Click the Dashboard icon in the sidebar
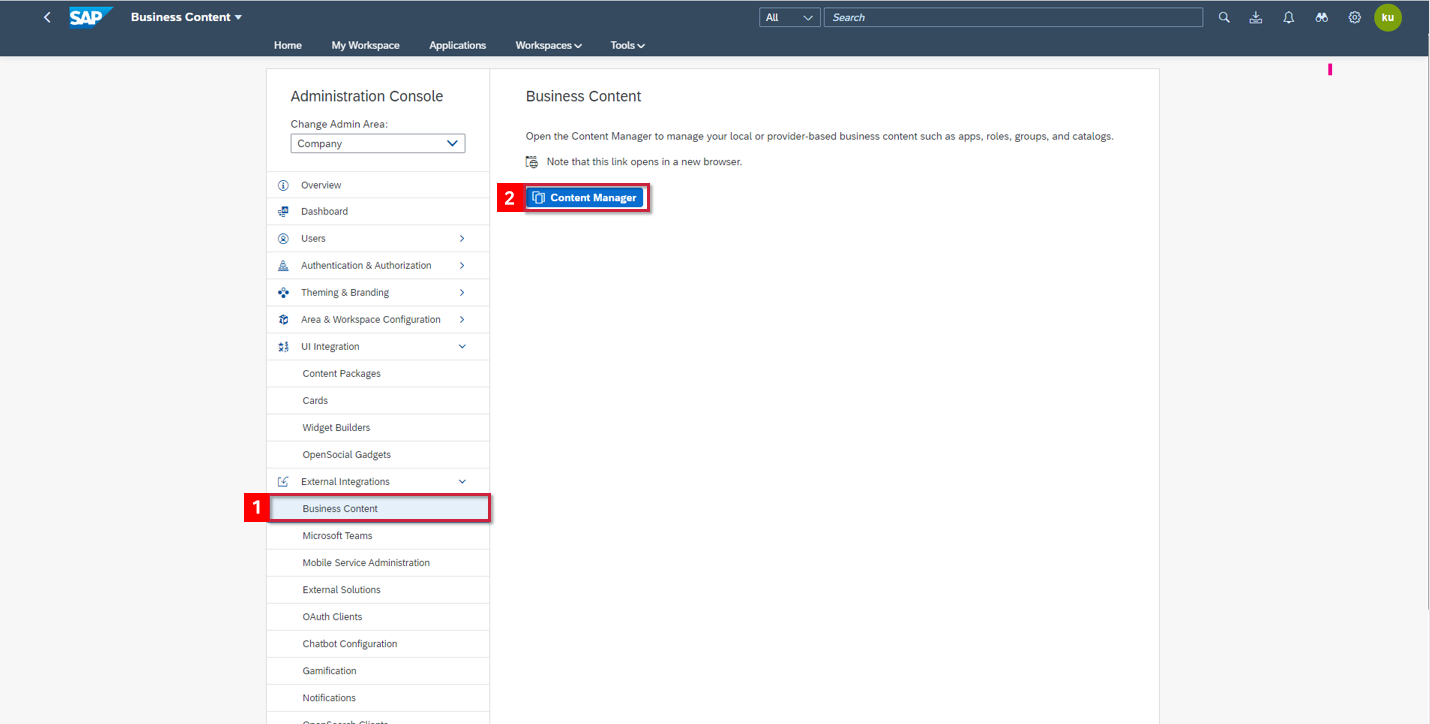 [x=283, y=212]
